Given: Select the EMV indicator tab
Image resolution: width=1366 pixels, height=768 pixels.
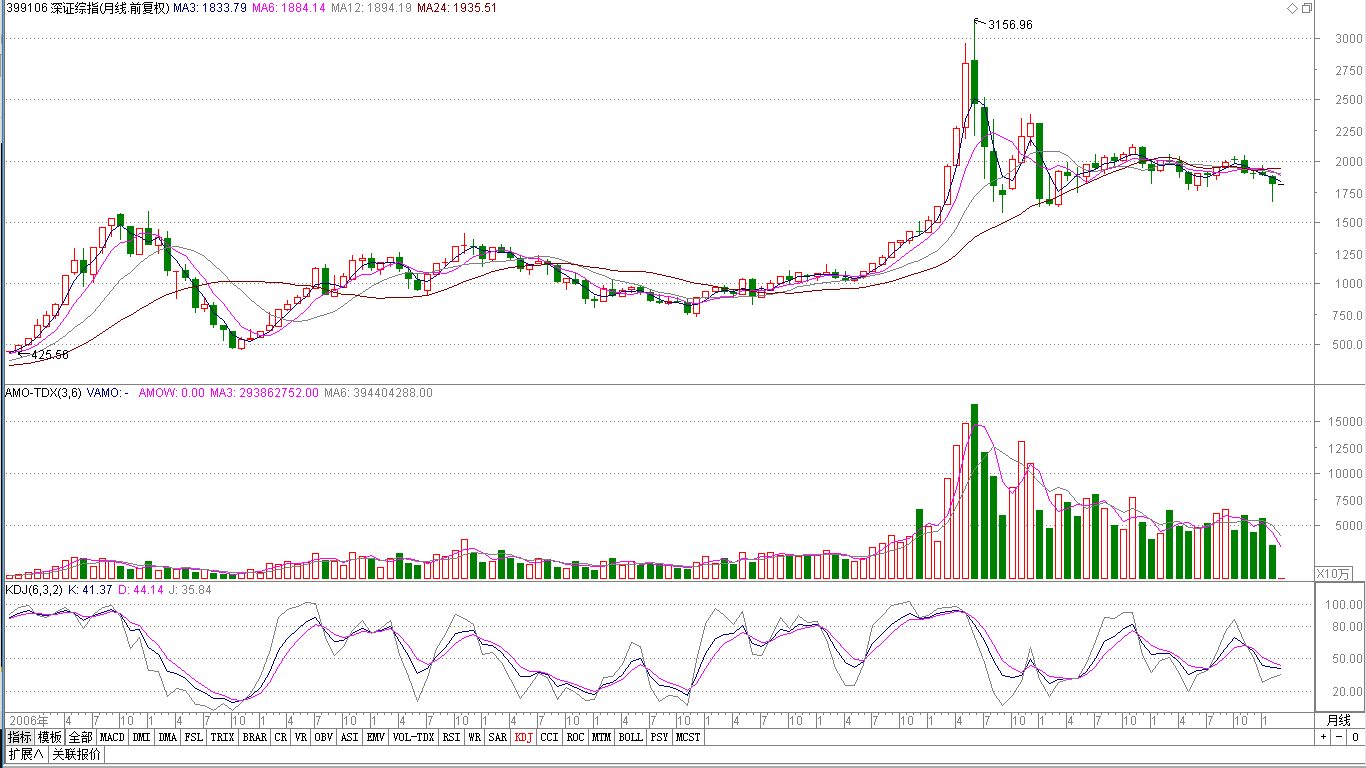Looking at the screenshot, I should coord(376,737).
